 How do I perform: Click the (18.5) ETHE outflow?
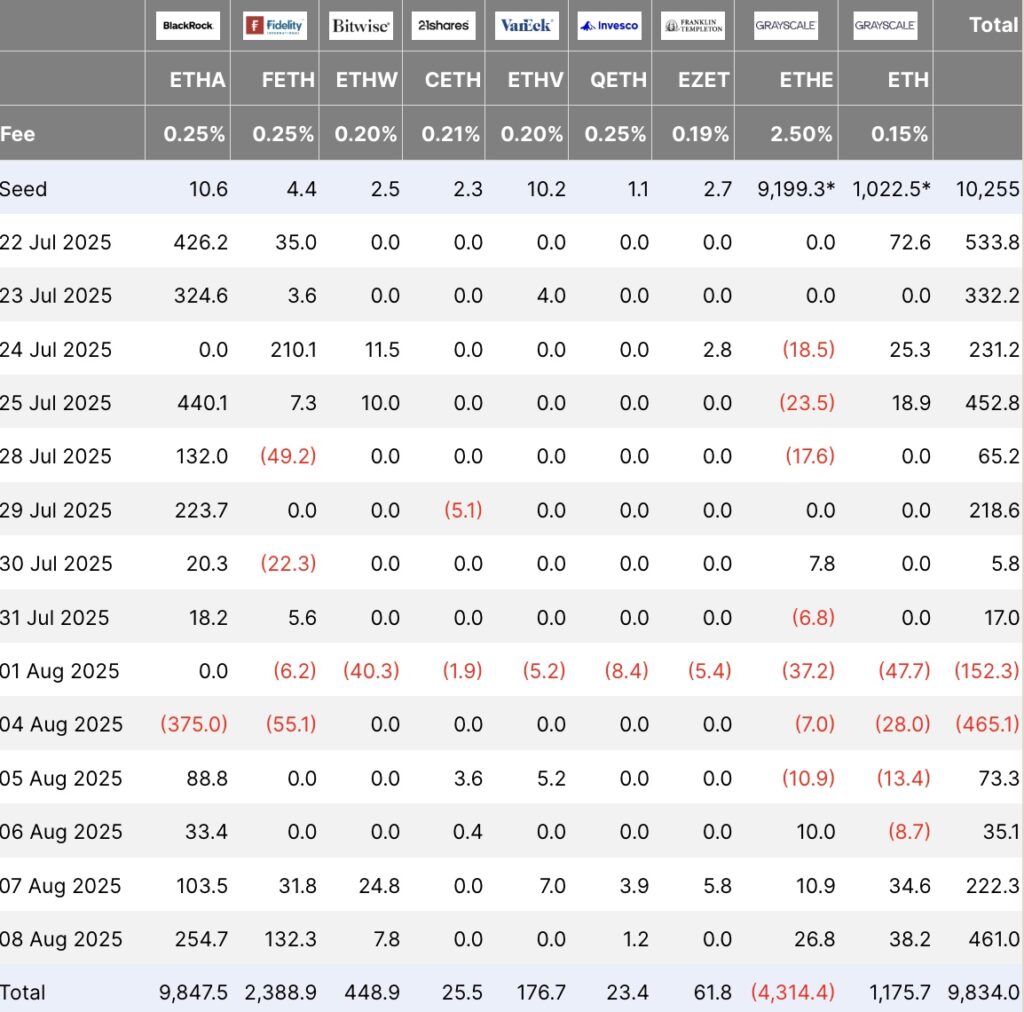[808, 350]
